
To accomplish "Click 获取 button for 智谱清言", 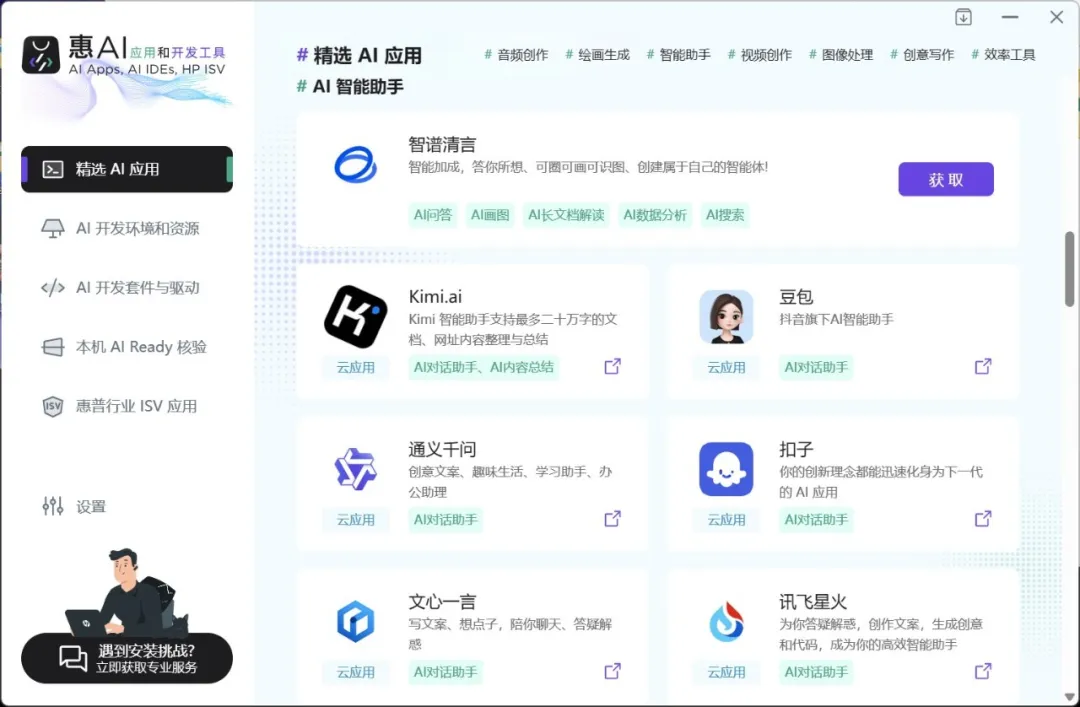I will pyautogui.click(x=946, y=179).
